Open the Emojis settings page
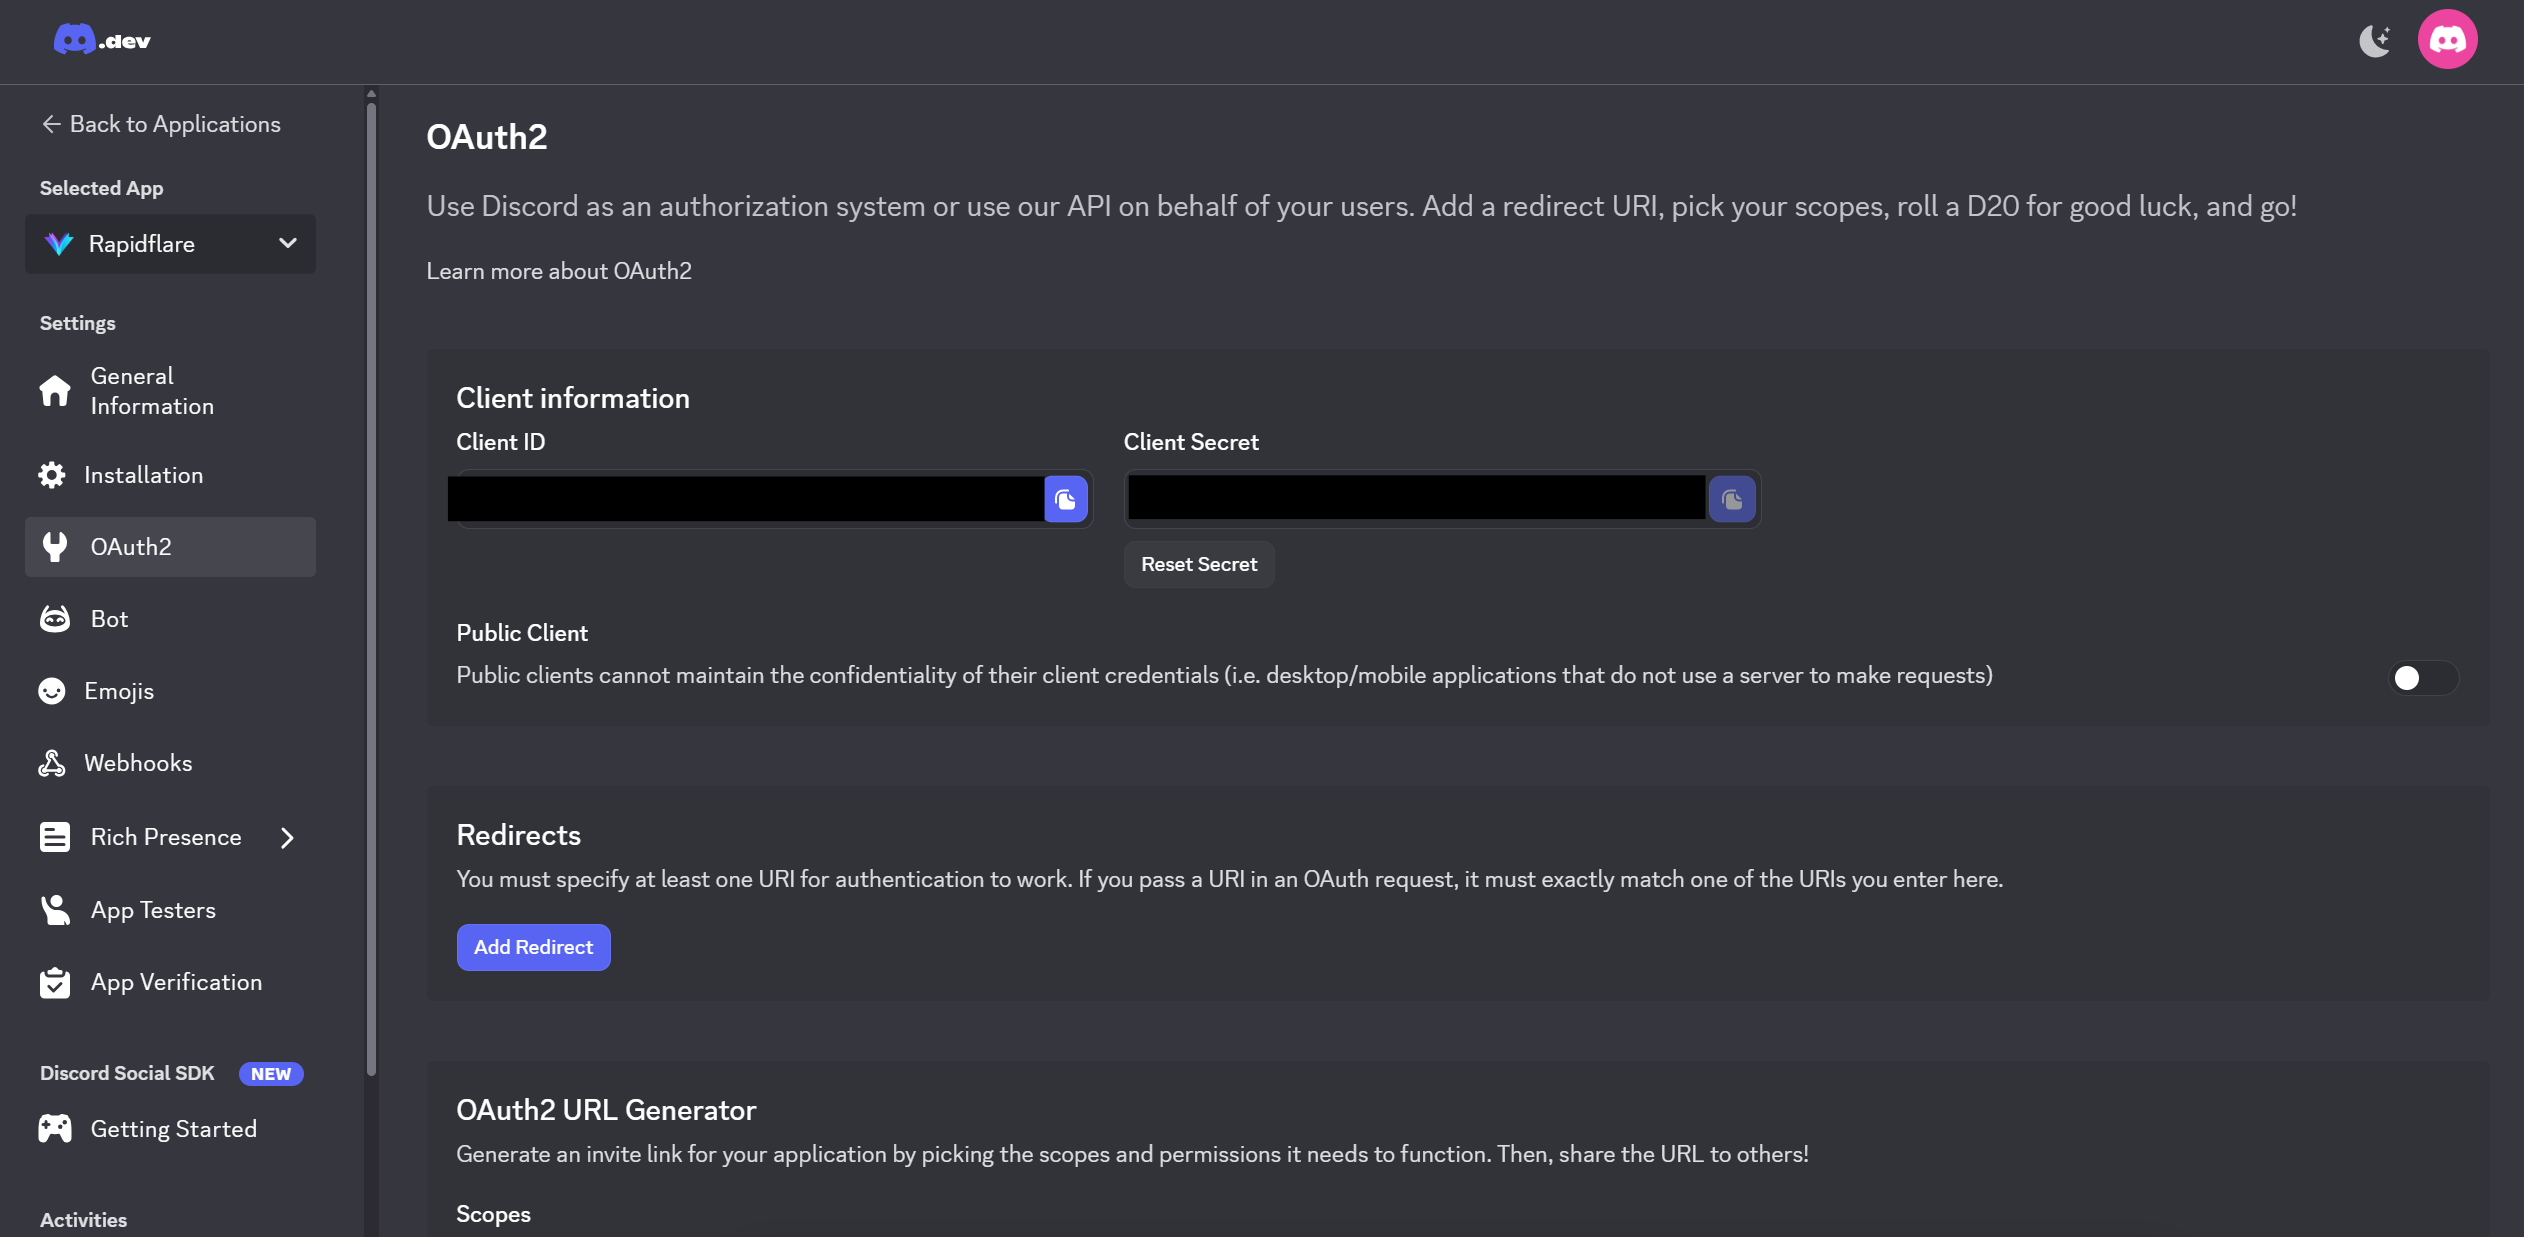Screen dimensions: 2524x1237 point(118,691)
